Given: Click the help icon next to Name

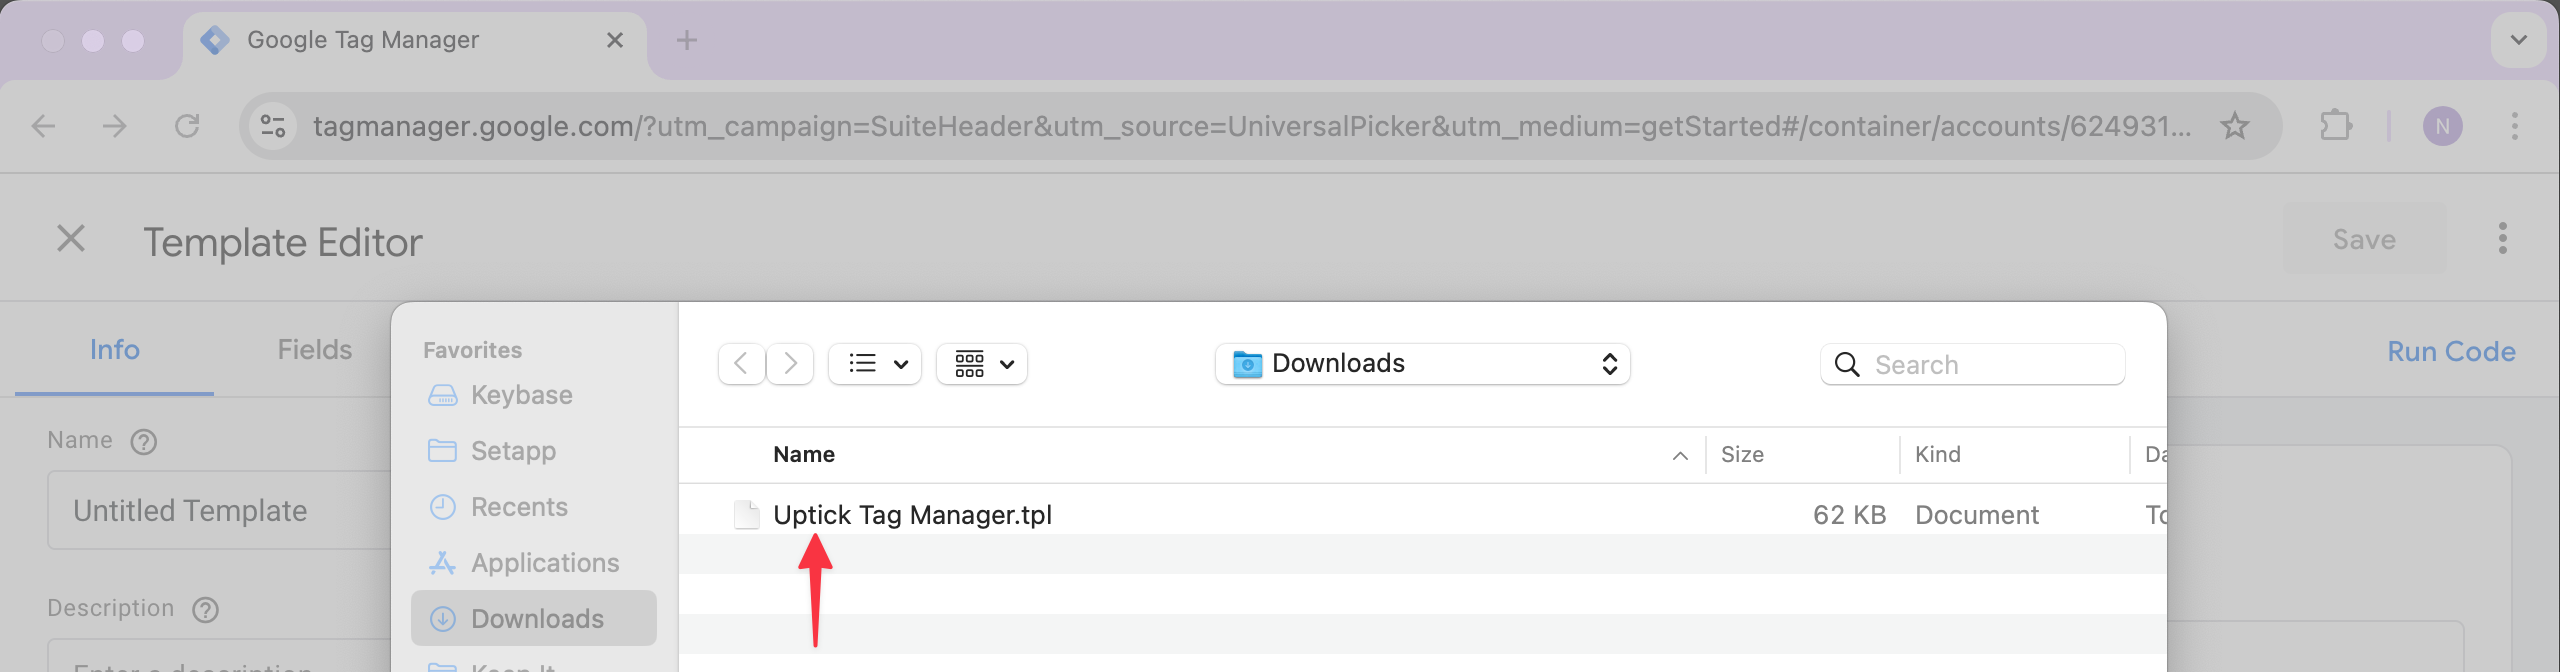Looking at the screenshot, I should click(144, 442).
